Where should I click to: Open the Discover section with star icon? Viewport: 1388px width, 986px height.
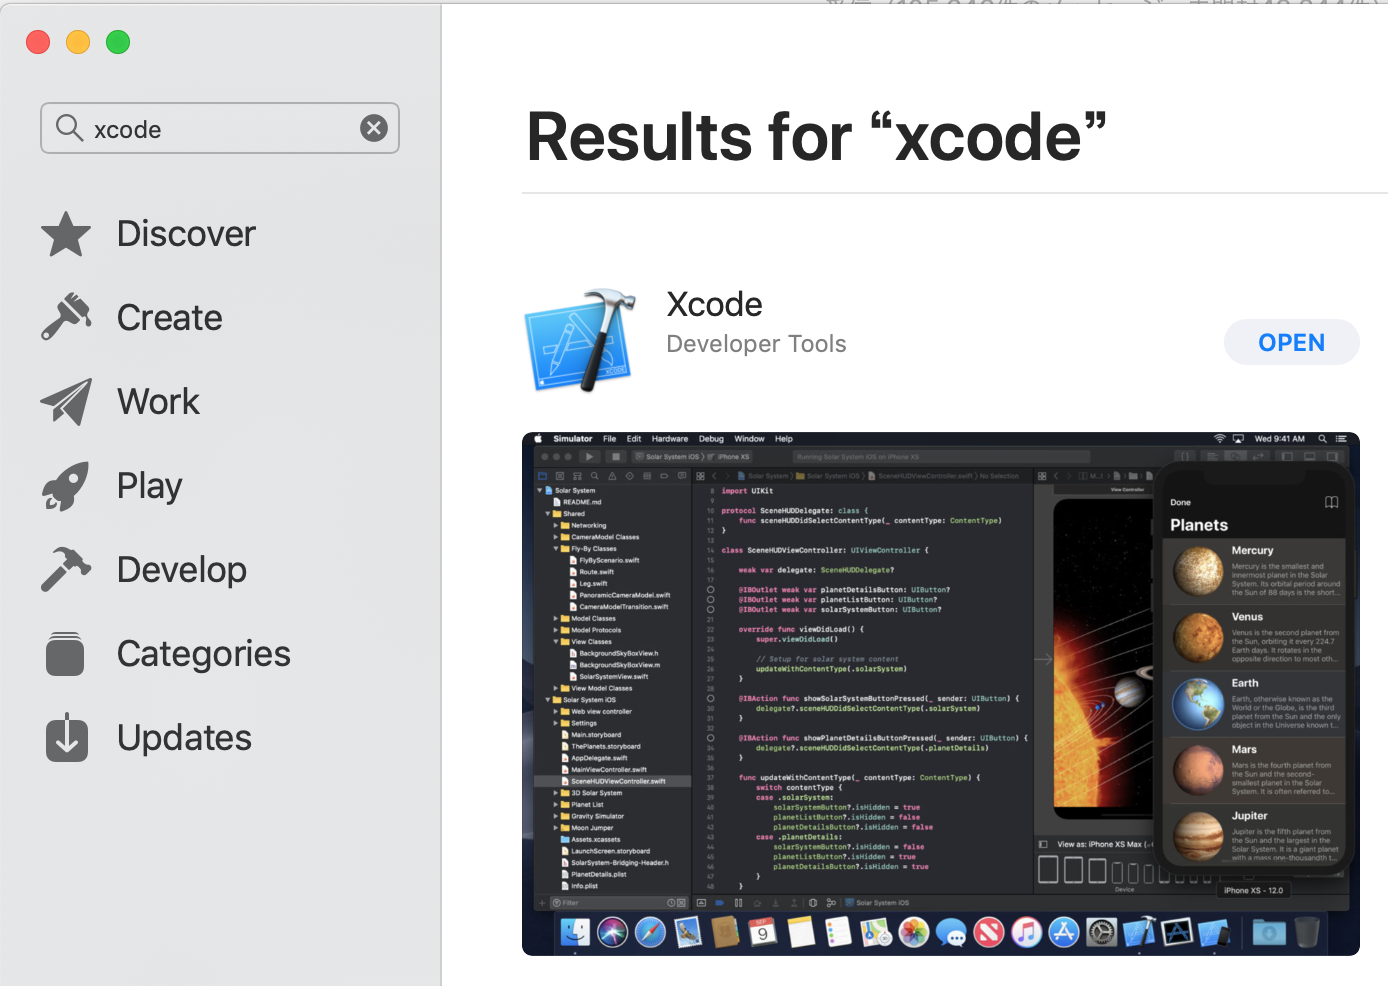[x=148, y=234]
